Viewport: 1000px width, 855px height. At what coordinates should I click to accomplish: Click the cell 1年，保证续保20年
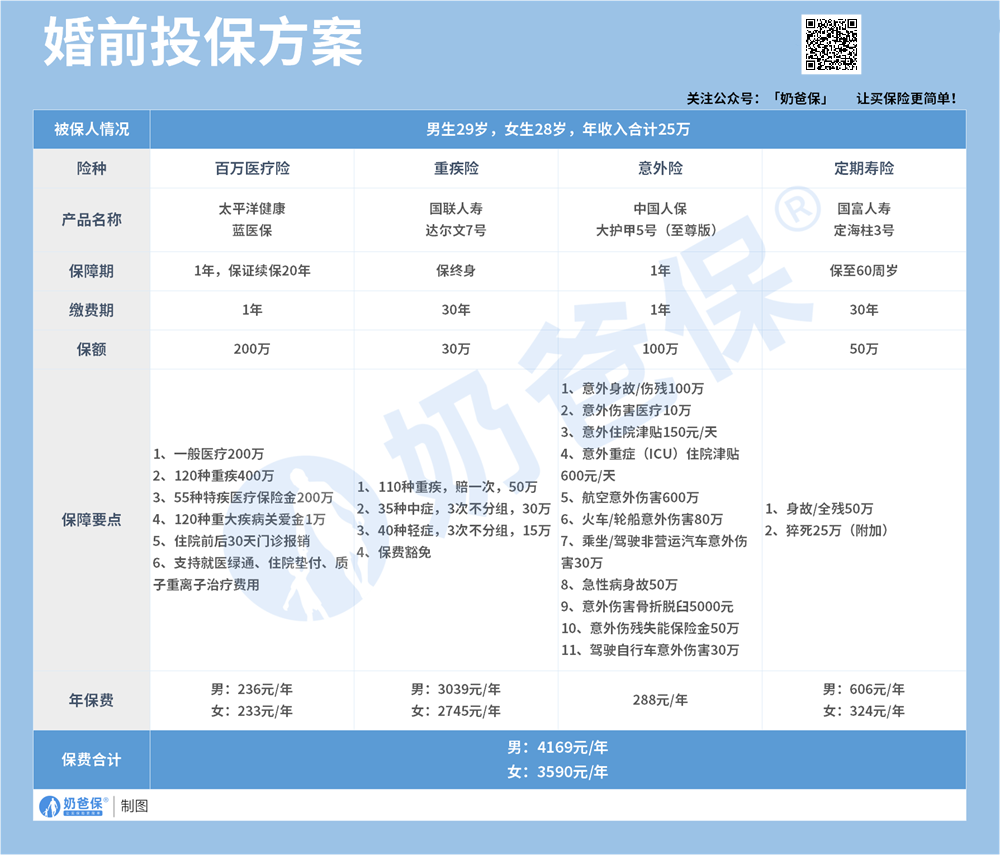click(253, 271)
